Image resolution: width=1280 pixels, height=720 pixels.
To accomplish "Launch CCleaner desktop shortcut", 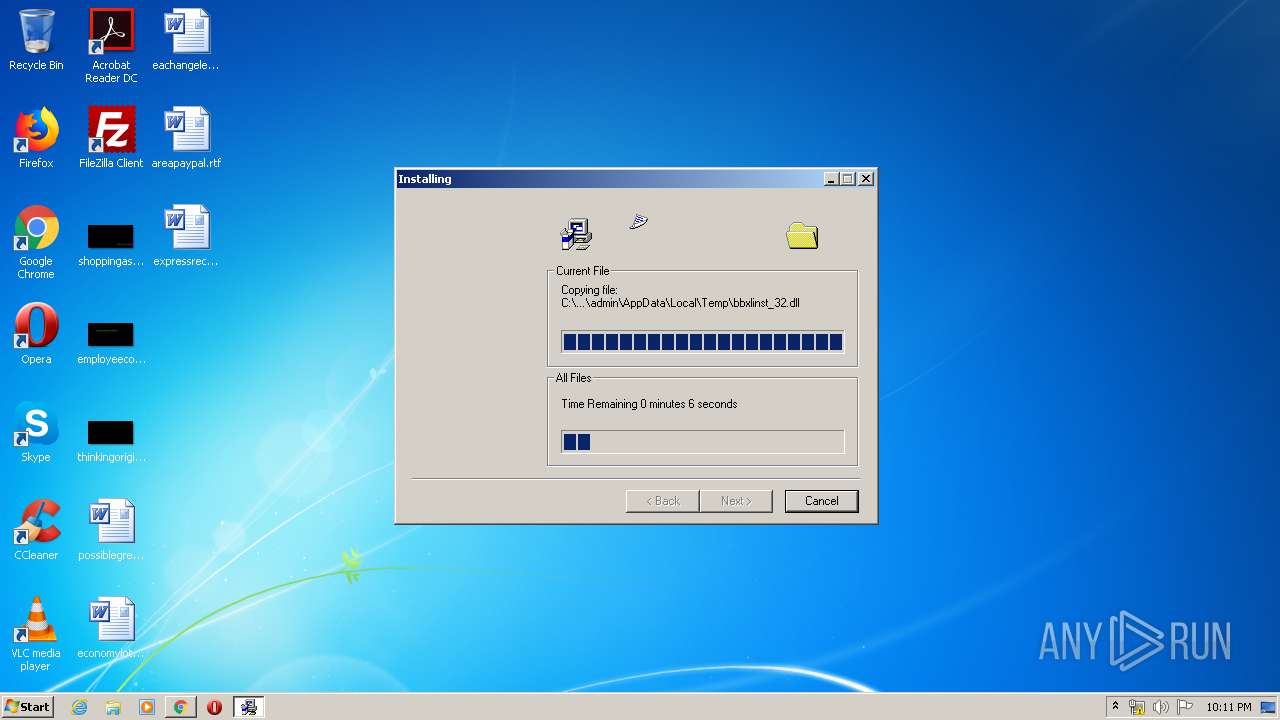I will coord(36,530).
